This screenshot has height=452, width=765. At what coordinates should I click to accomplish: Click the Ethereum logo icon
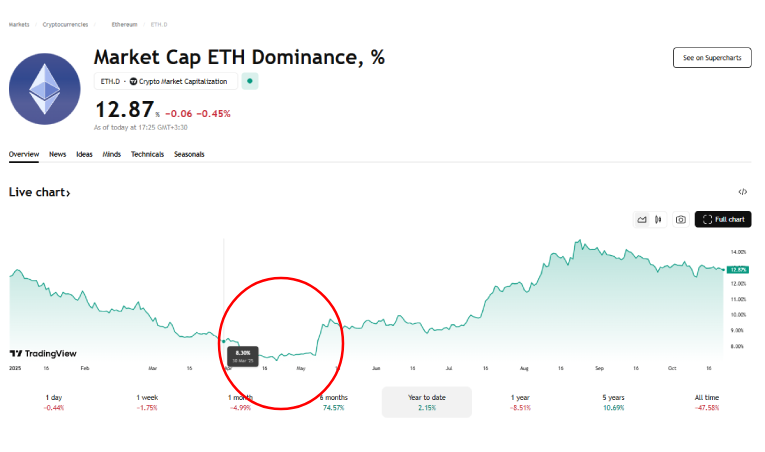point(44,89)
